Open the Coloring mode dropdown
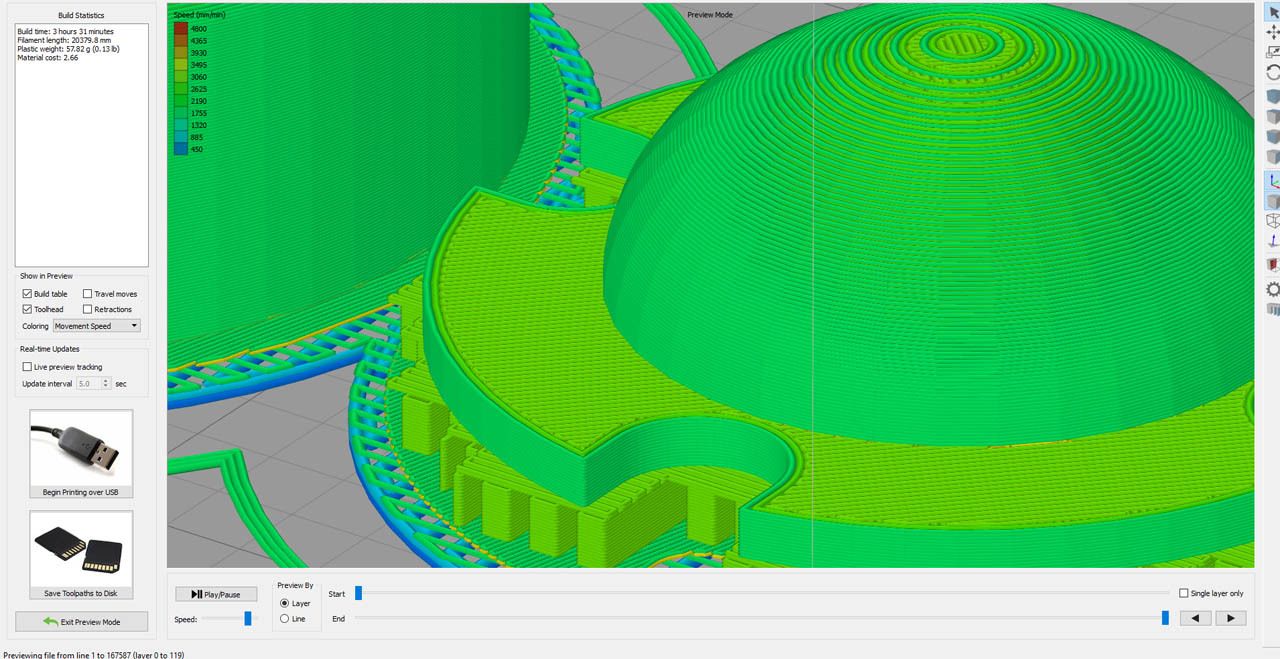The image size is (1280, 659). tap(97, 325)
